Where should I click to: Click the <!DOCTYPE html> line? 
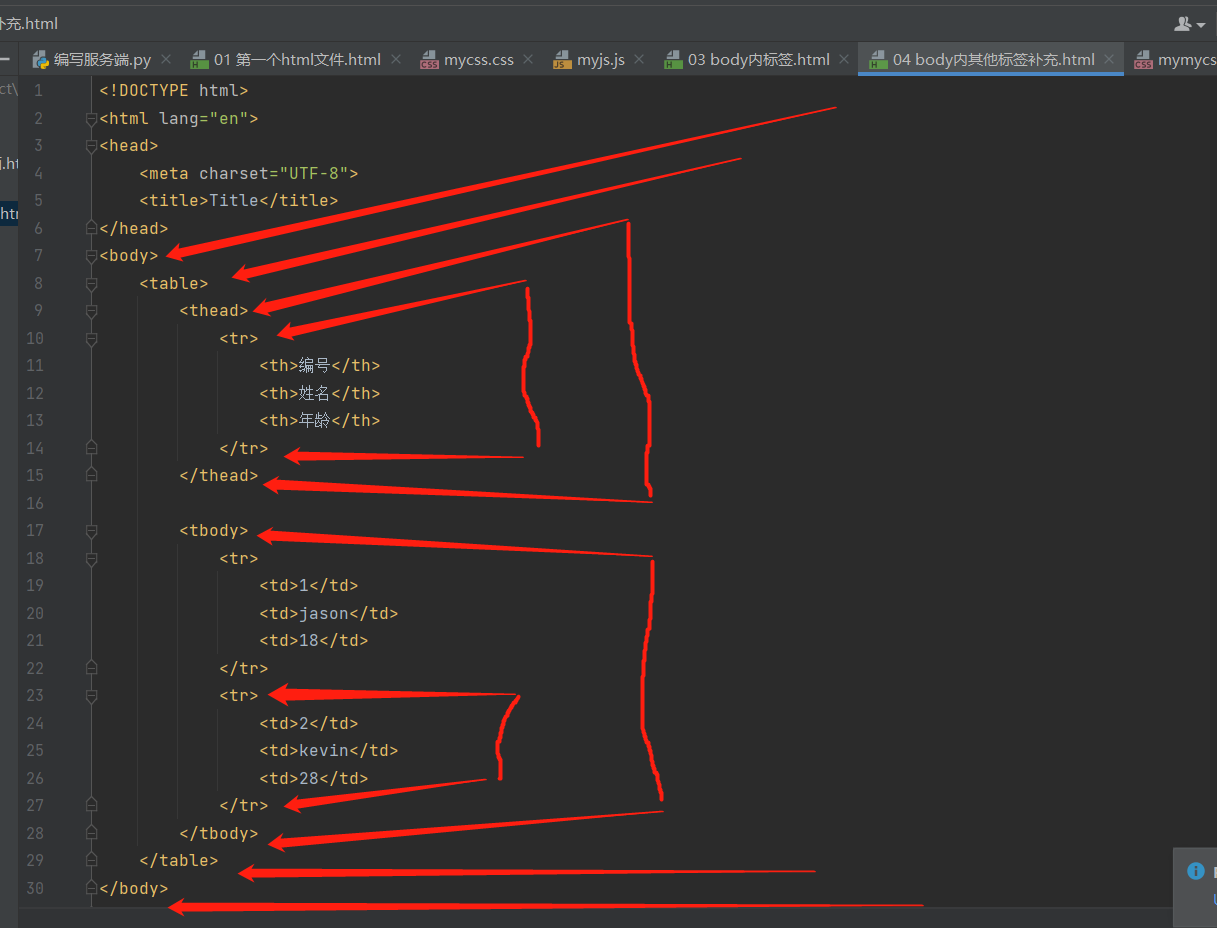(174, 91)
